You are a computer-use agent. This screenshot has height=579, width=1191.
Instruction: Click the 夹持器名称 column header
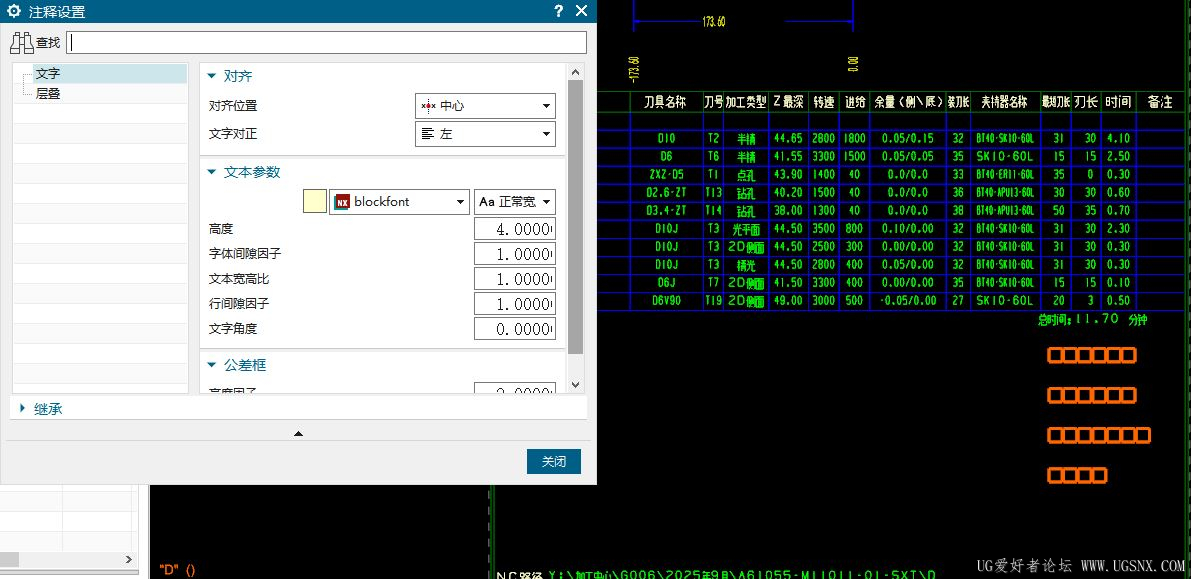(x=1004, y=102)
